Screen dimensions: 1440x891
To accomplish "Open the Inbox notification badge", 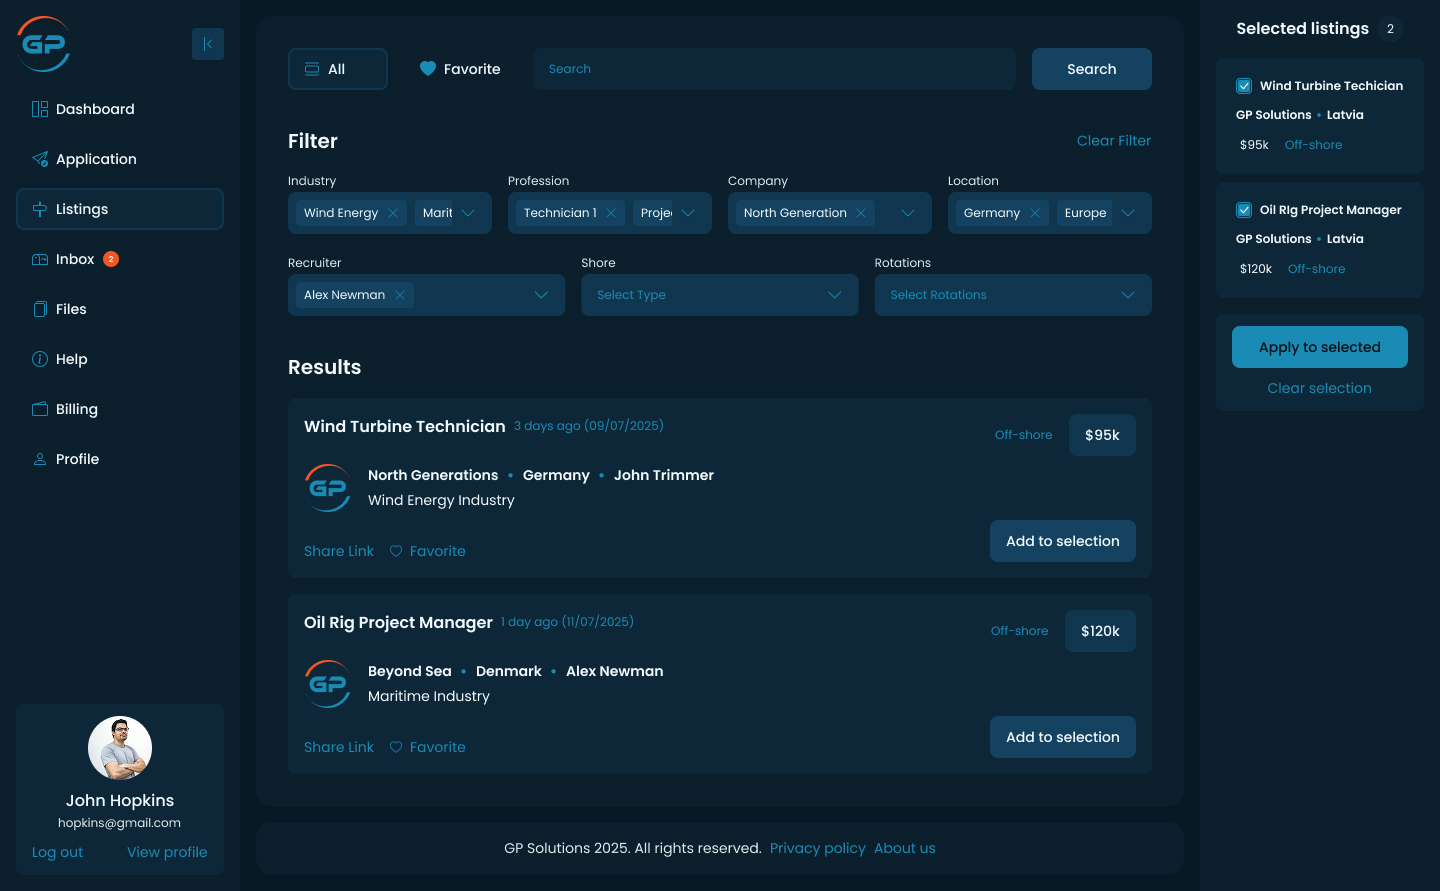I will click(x=111, y=259).
